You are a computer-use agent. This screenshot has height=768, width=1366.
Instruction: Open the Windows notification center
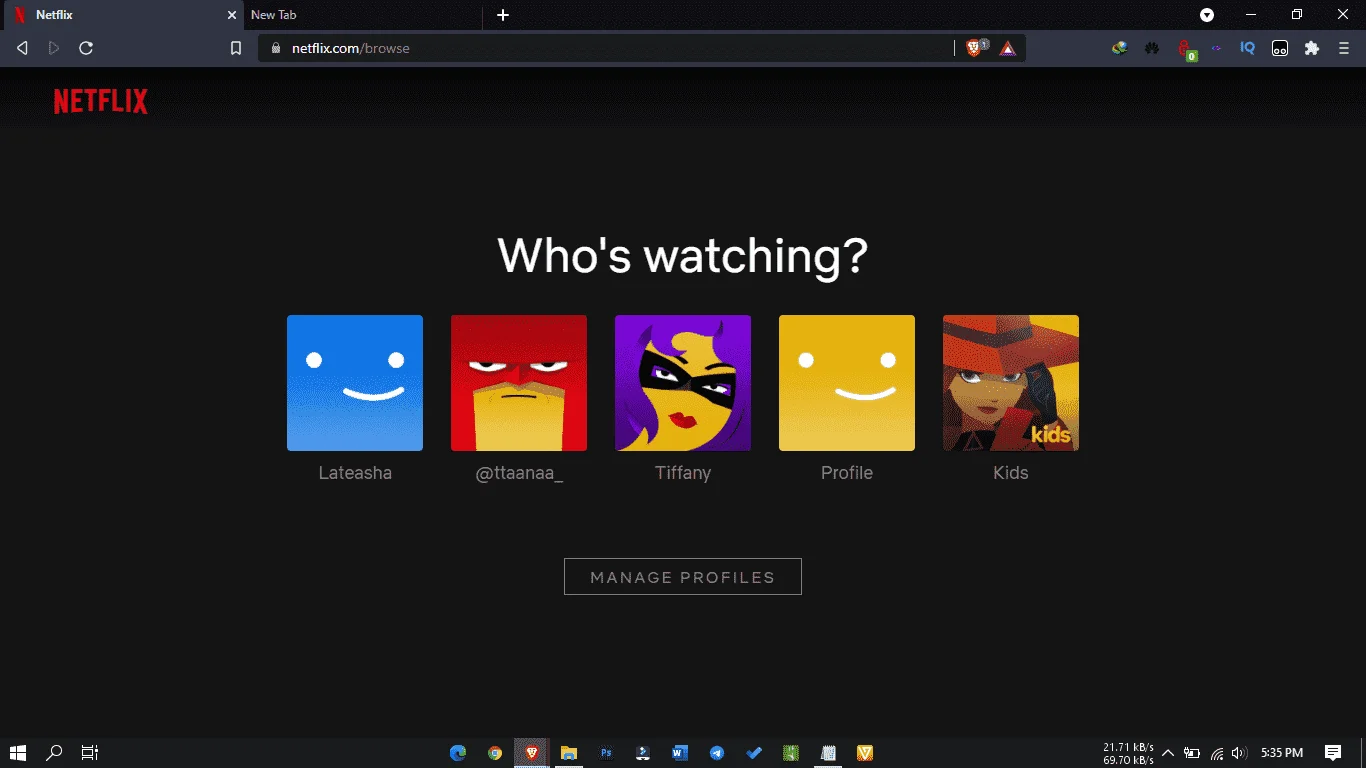click(x=1333, y=753)
